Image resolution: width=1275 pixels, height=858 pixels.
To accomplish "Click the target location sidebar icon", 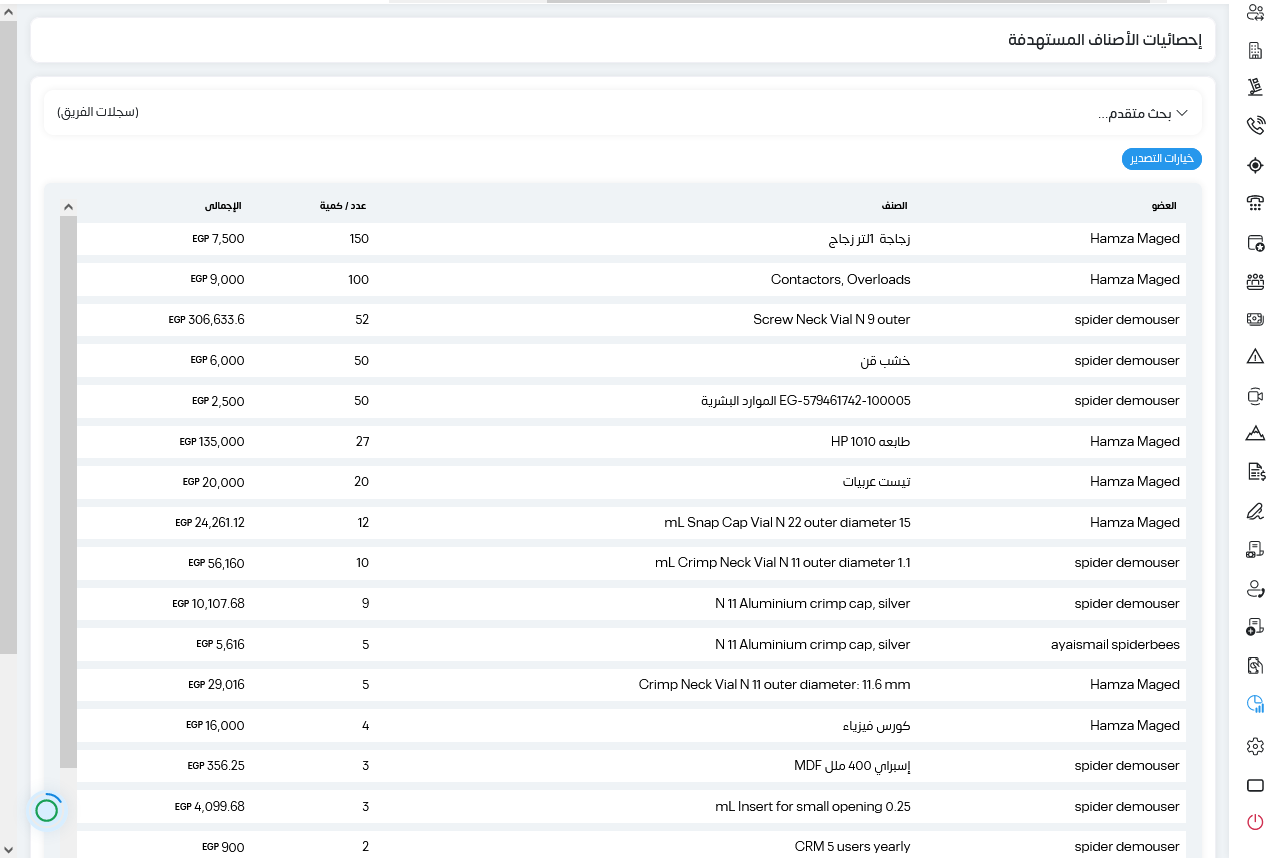I will [1256, 165].
